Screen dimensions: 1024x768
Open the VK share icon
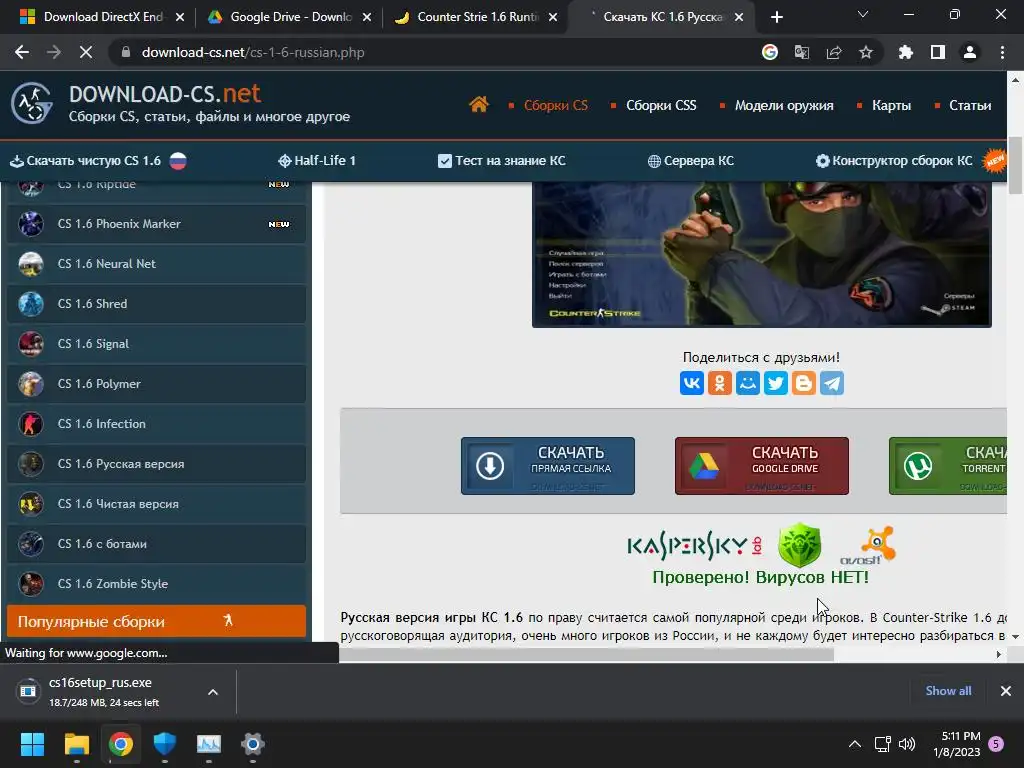[x=692, y=383]
